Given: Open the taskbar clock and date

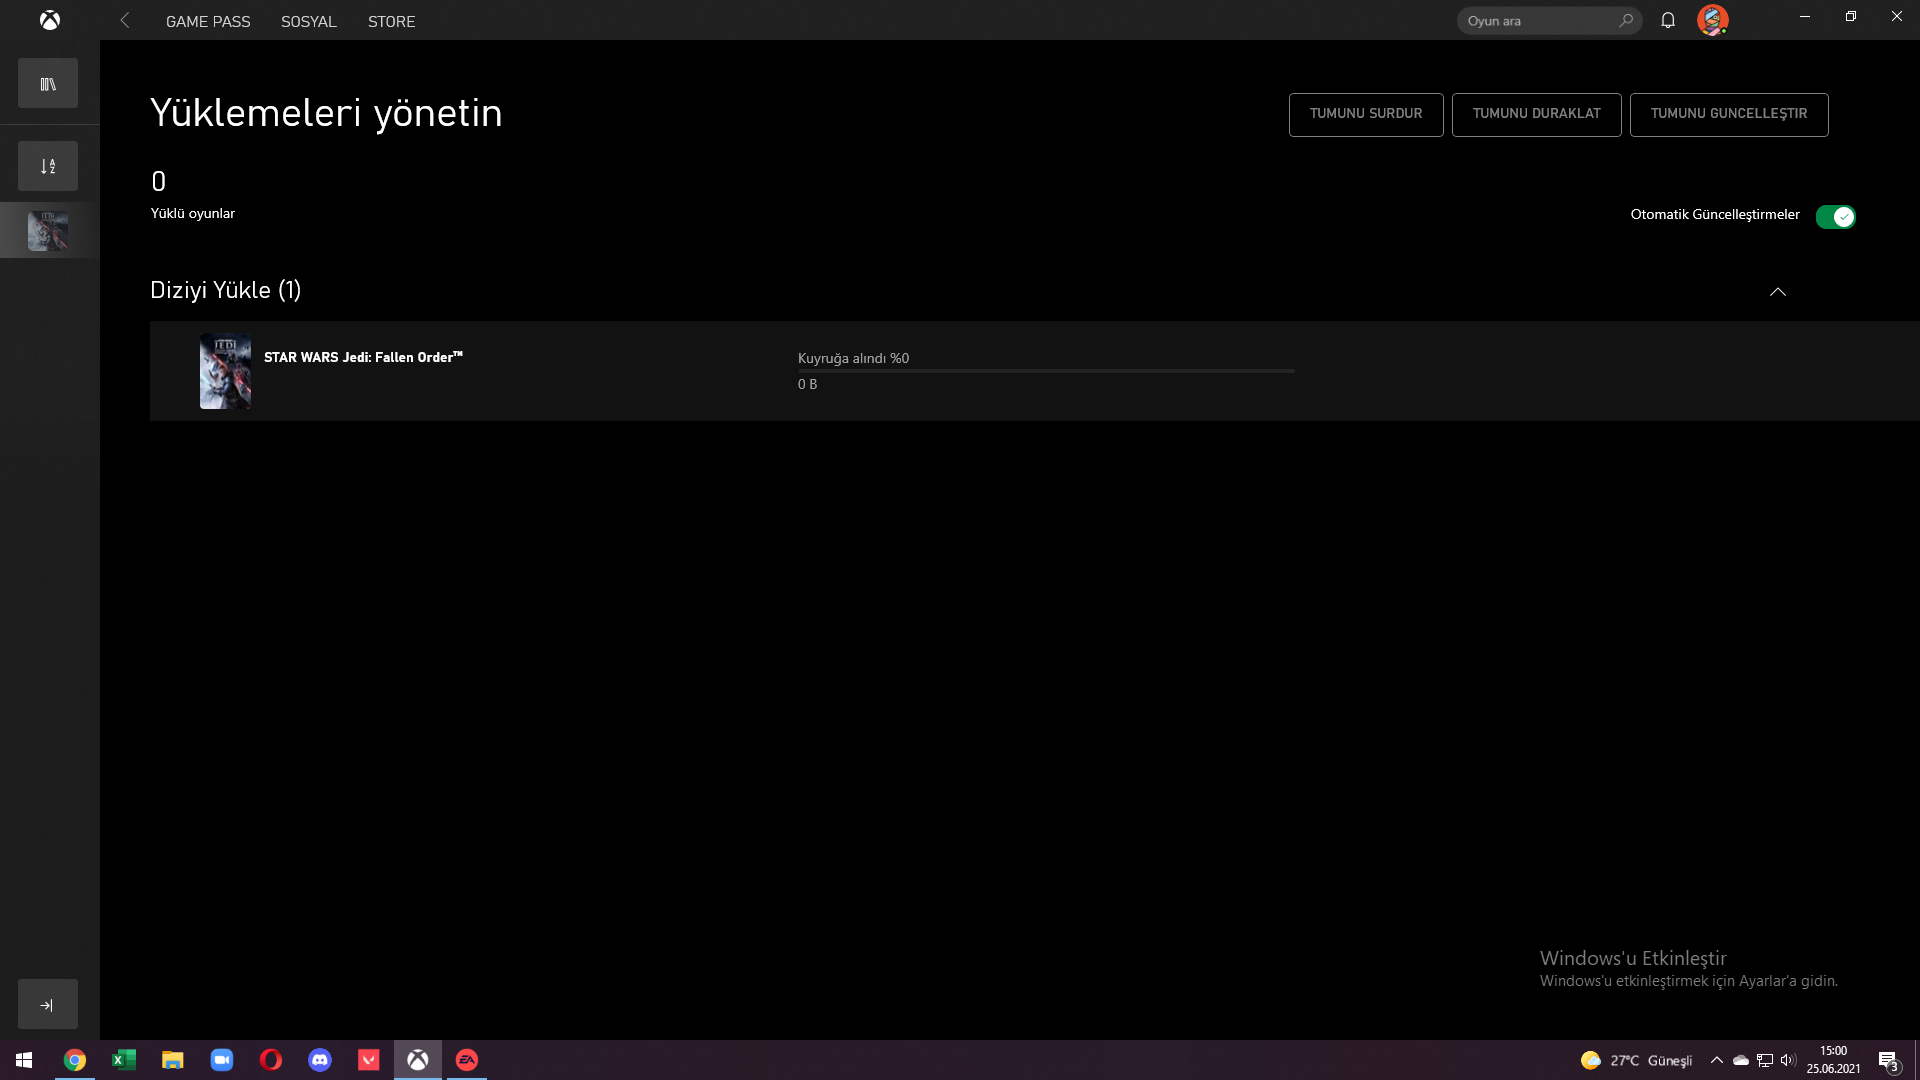Looking at the screenshot, I should pyautogui.click(x=1833, y=1060).
